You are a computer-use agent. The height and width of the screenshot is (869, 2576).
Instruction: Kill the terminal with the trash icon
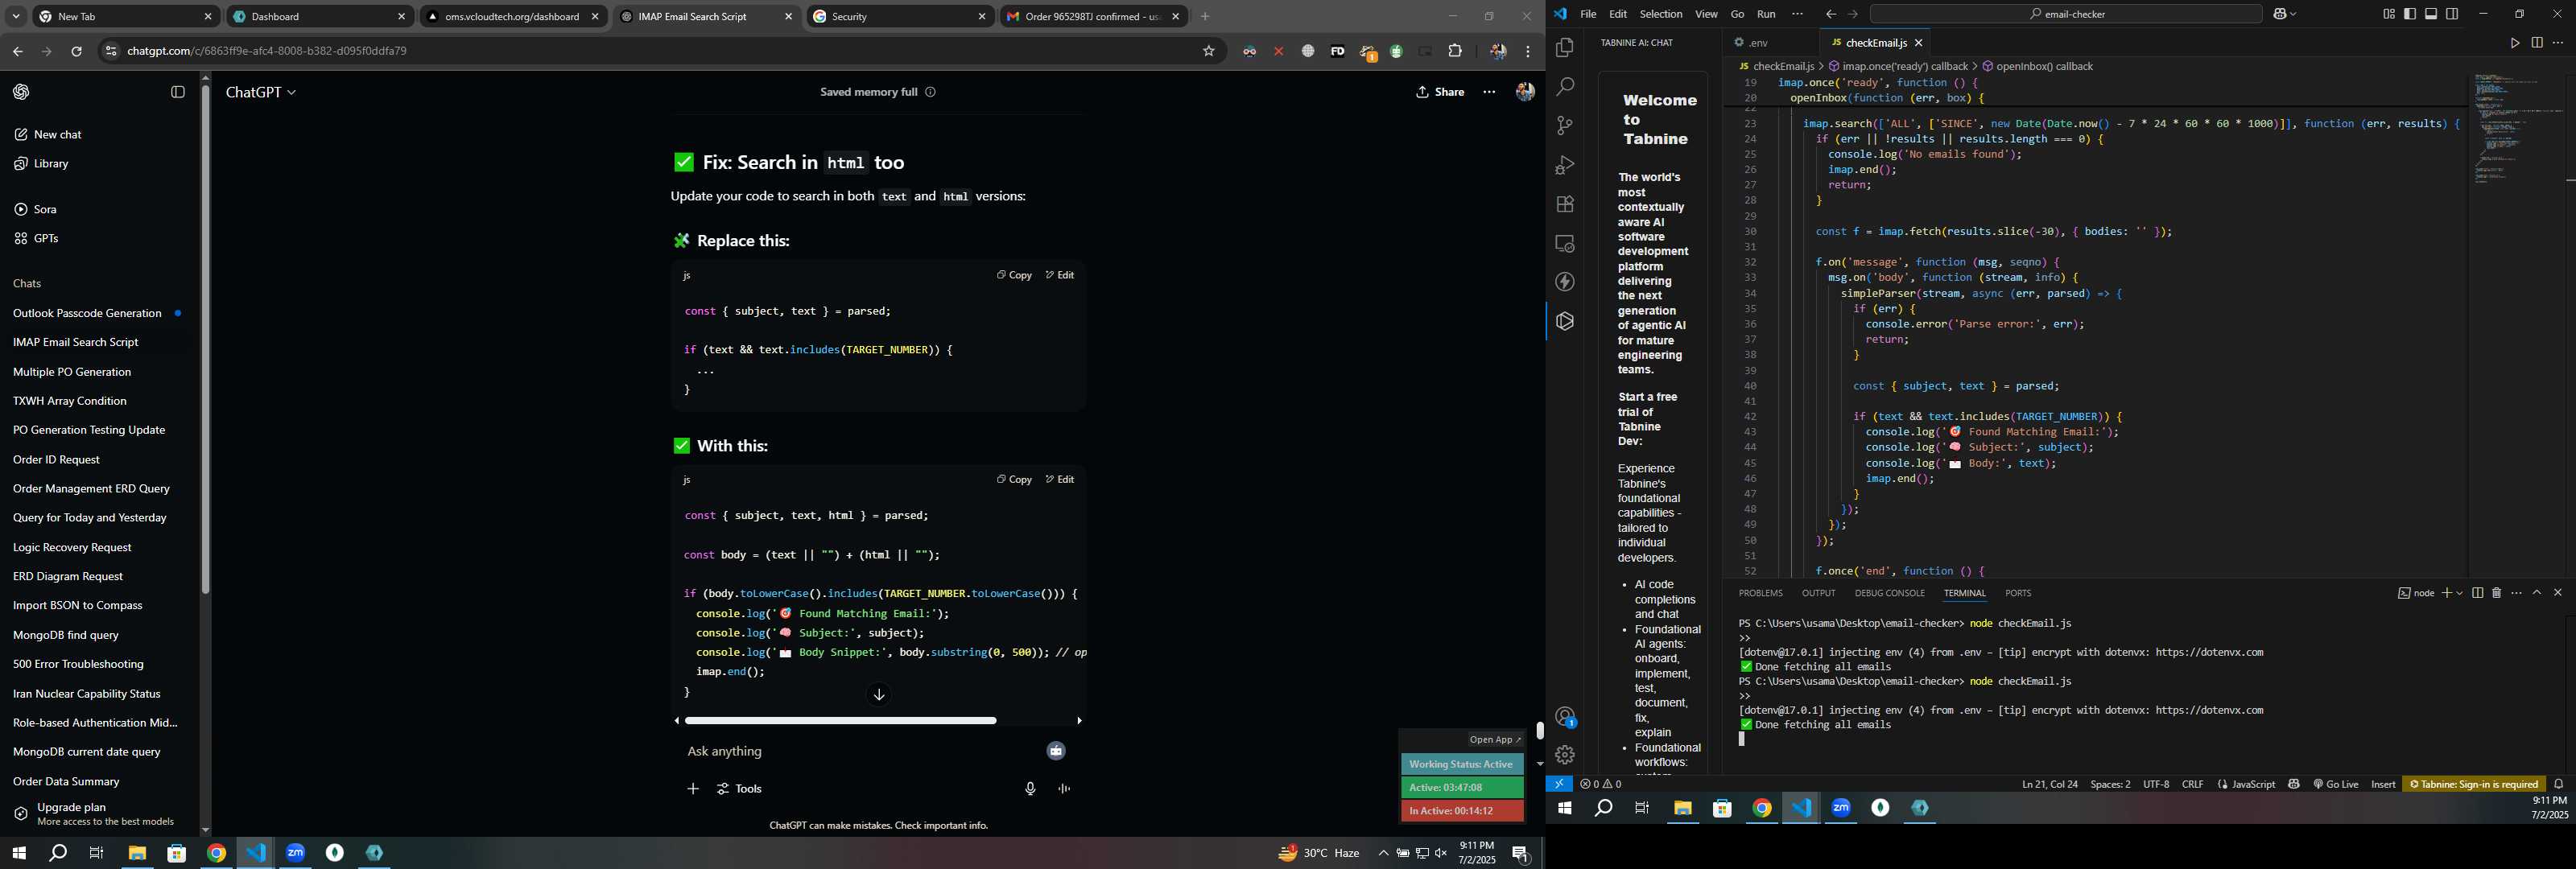click(2497, 593)
